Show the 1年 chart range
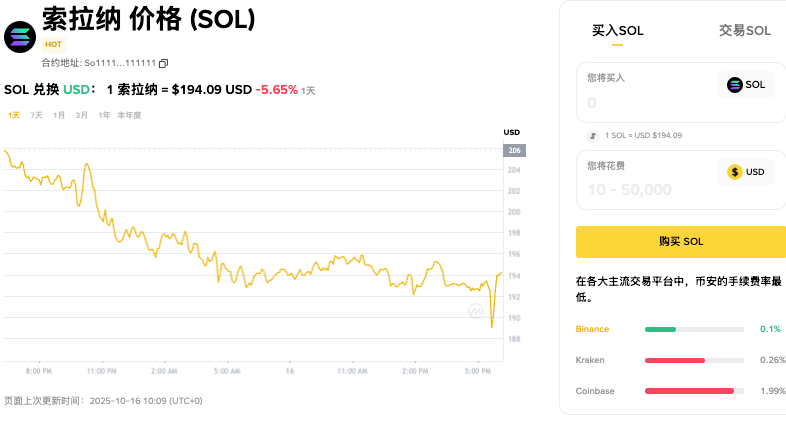Viewport: 786px width, 428px height. tap(104, 115)
